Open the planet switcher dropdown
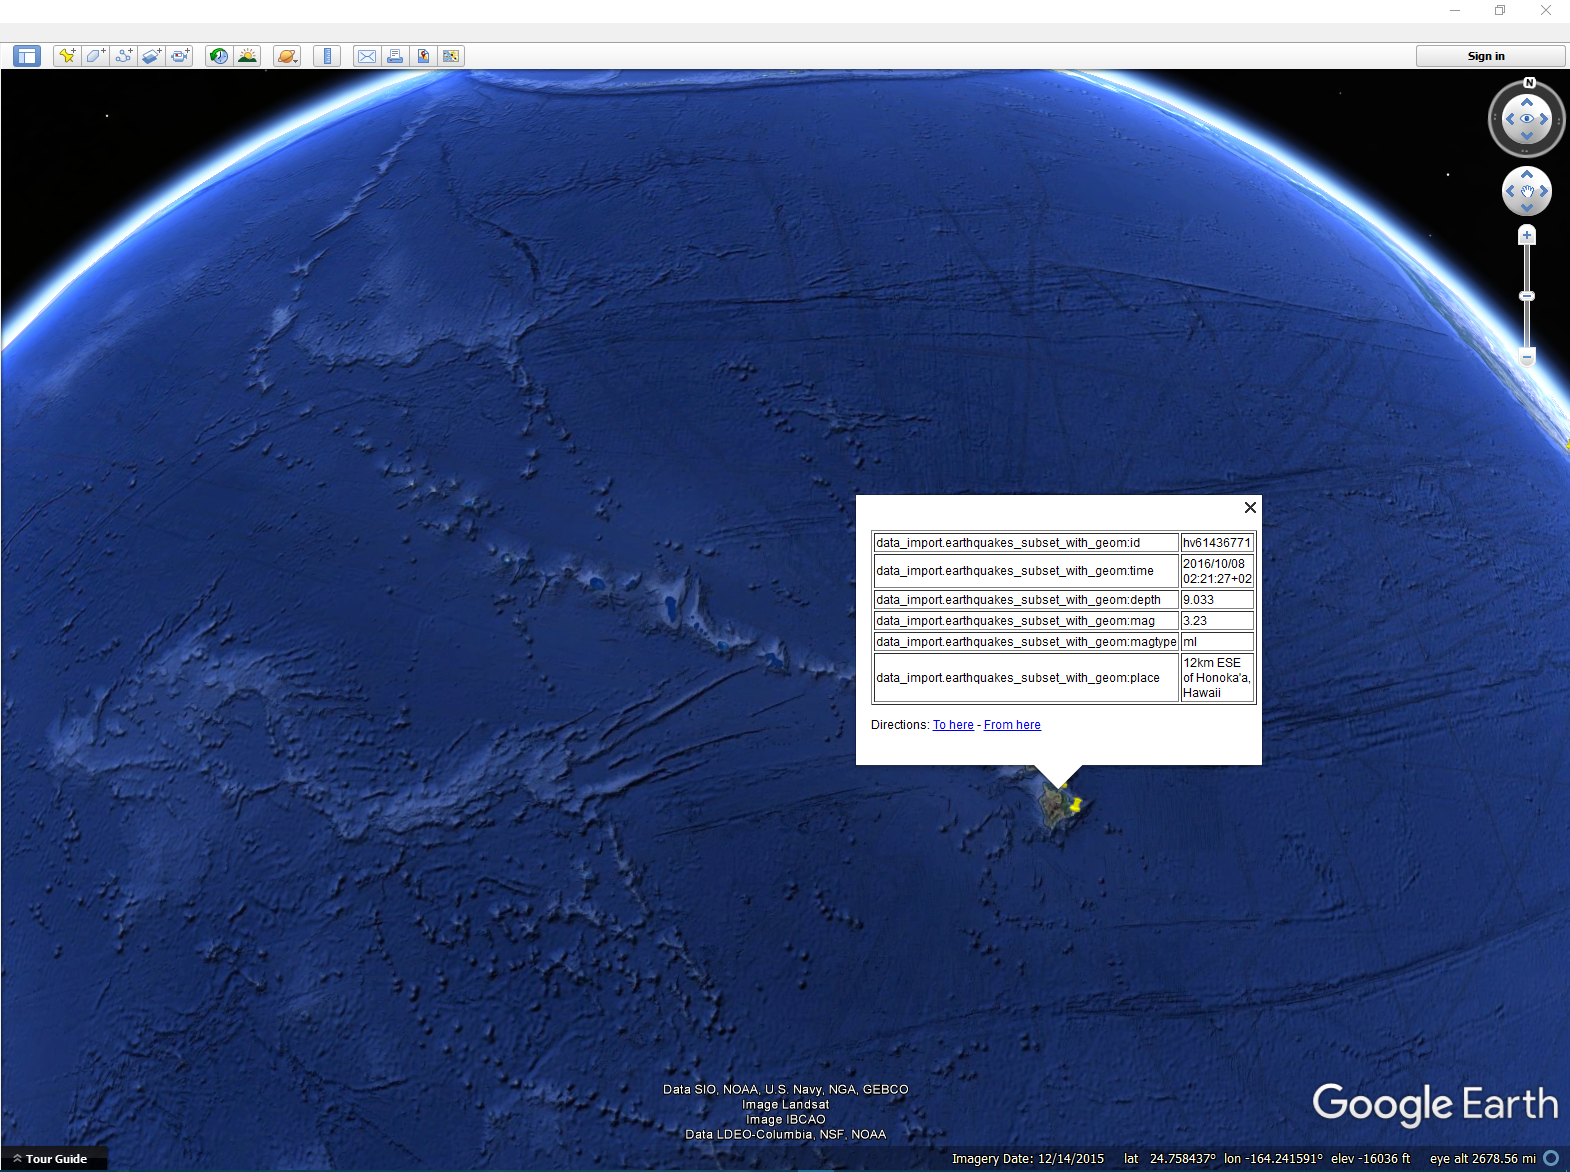This screenshot has height=1172, width=1570. [287, 56]
